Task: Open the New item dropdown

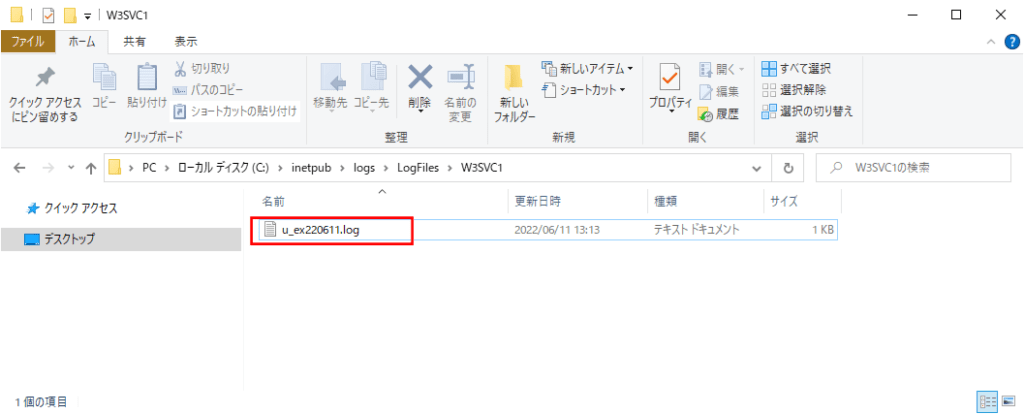Action: pyautogui.click(x=588, y=69)
